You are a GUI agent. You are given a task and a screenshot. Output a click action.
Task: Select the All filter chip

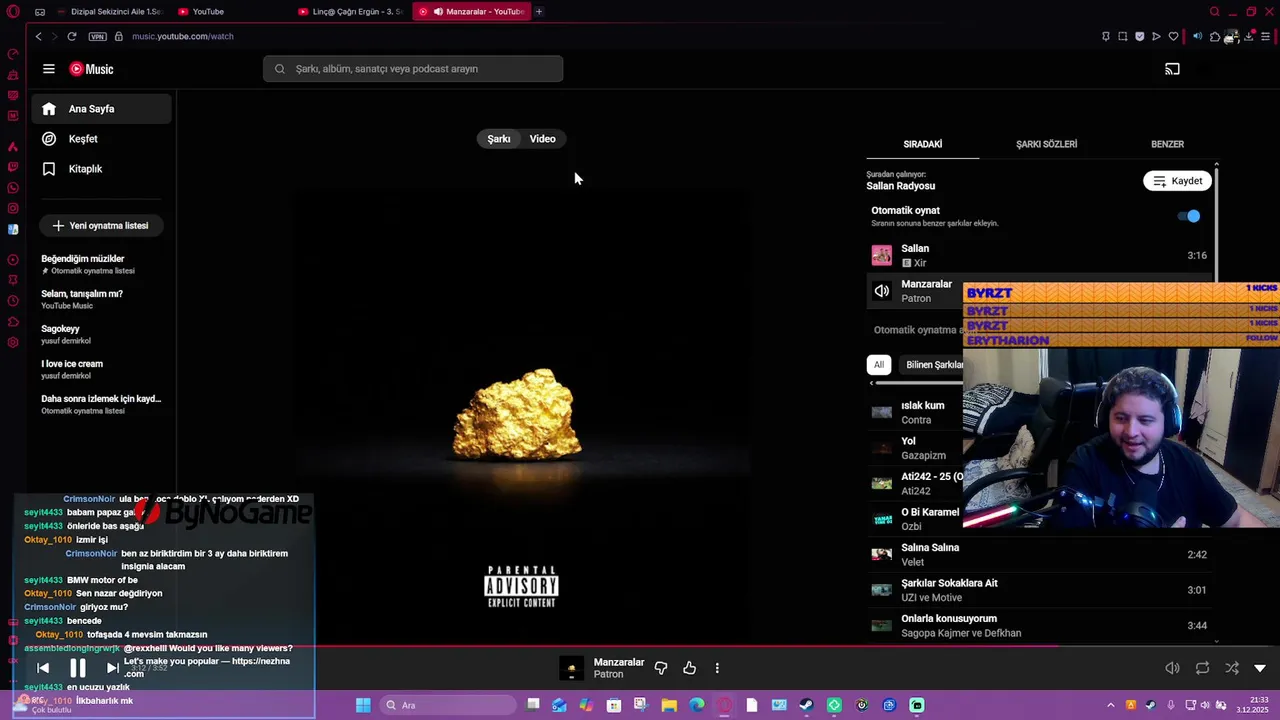coord(878,365)
